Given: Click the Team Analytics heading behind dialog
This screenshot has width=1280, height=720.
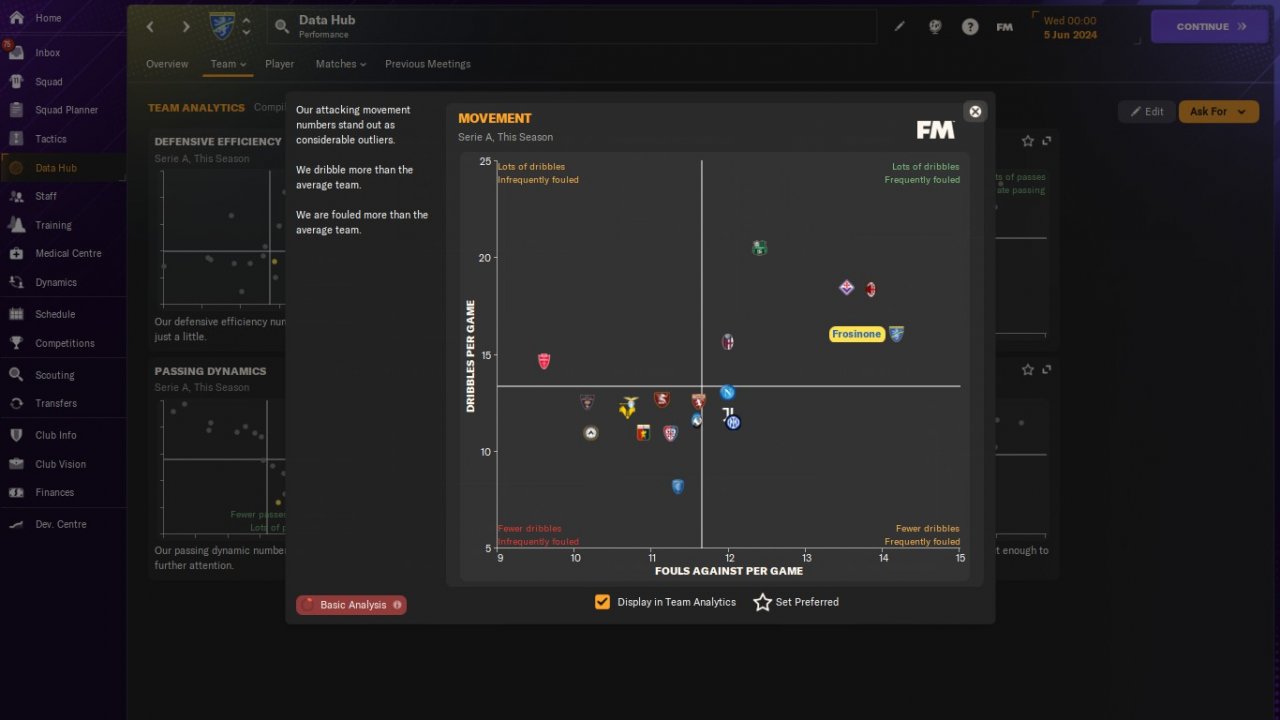Looking at the screenshot, I should [196, 108].
